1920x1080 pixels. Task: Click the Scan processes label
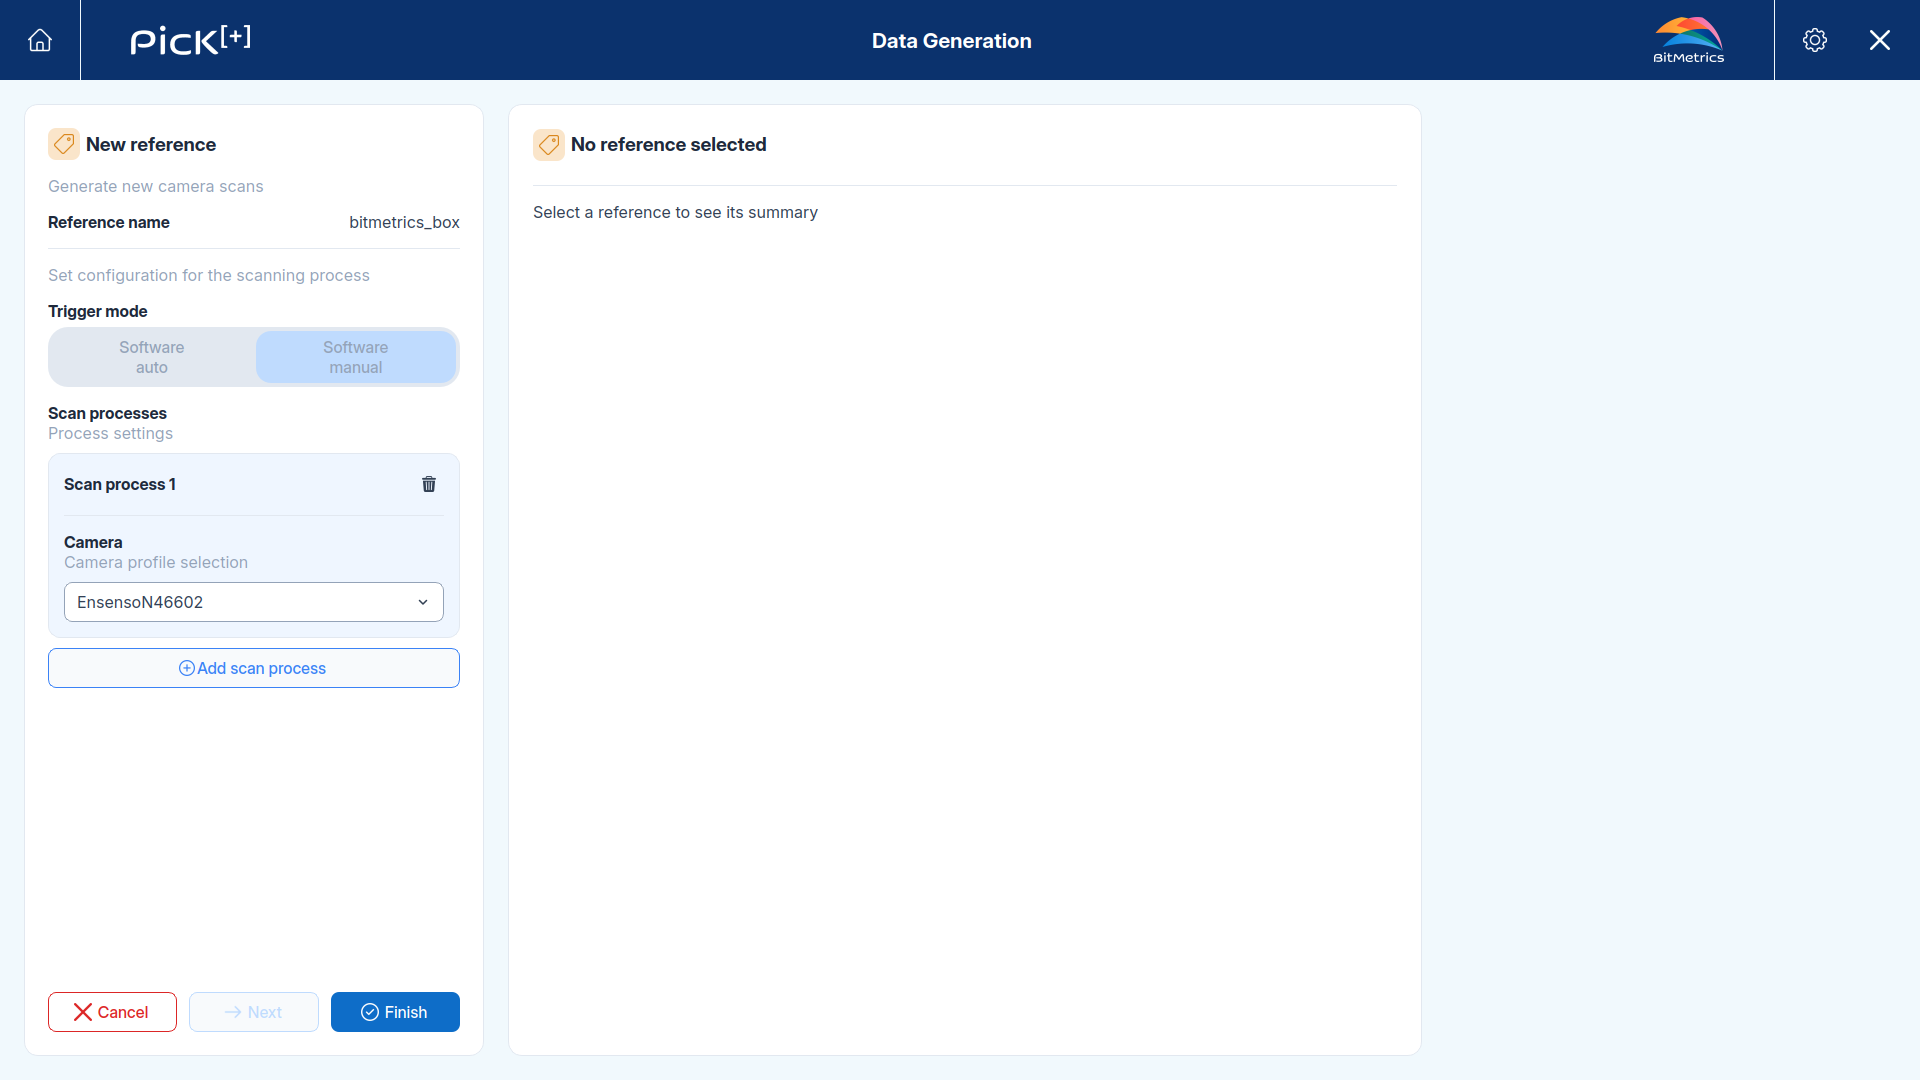[x=107, y=413]
